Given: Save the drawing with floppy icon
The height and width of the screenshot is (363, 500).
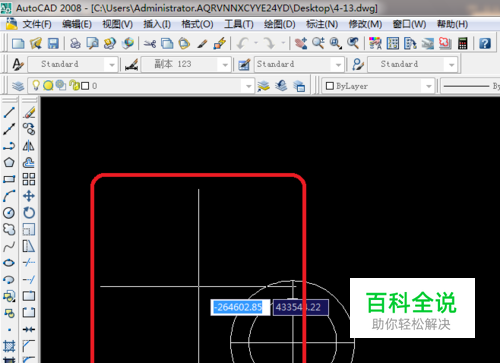Looking at the screenshot, I should (53, 43).
